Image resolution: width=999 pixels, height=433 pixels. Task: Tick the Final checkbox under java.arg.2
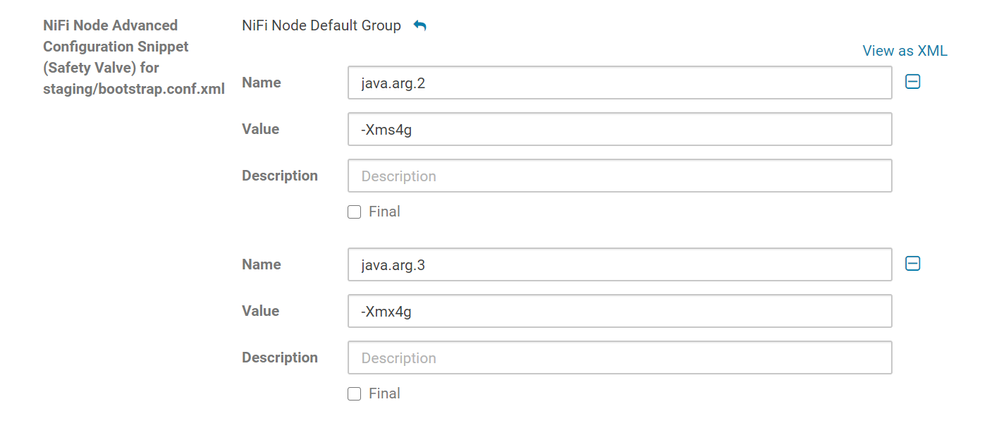(354, 212)
